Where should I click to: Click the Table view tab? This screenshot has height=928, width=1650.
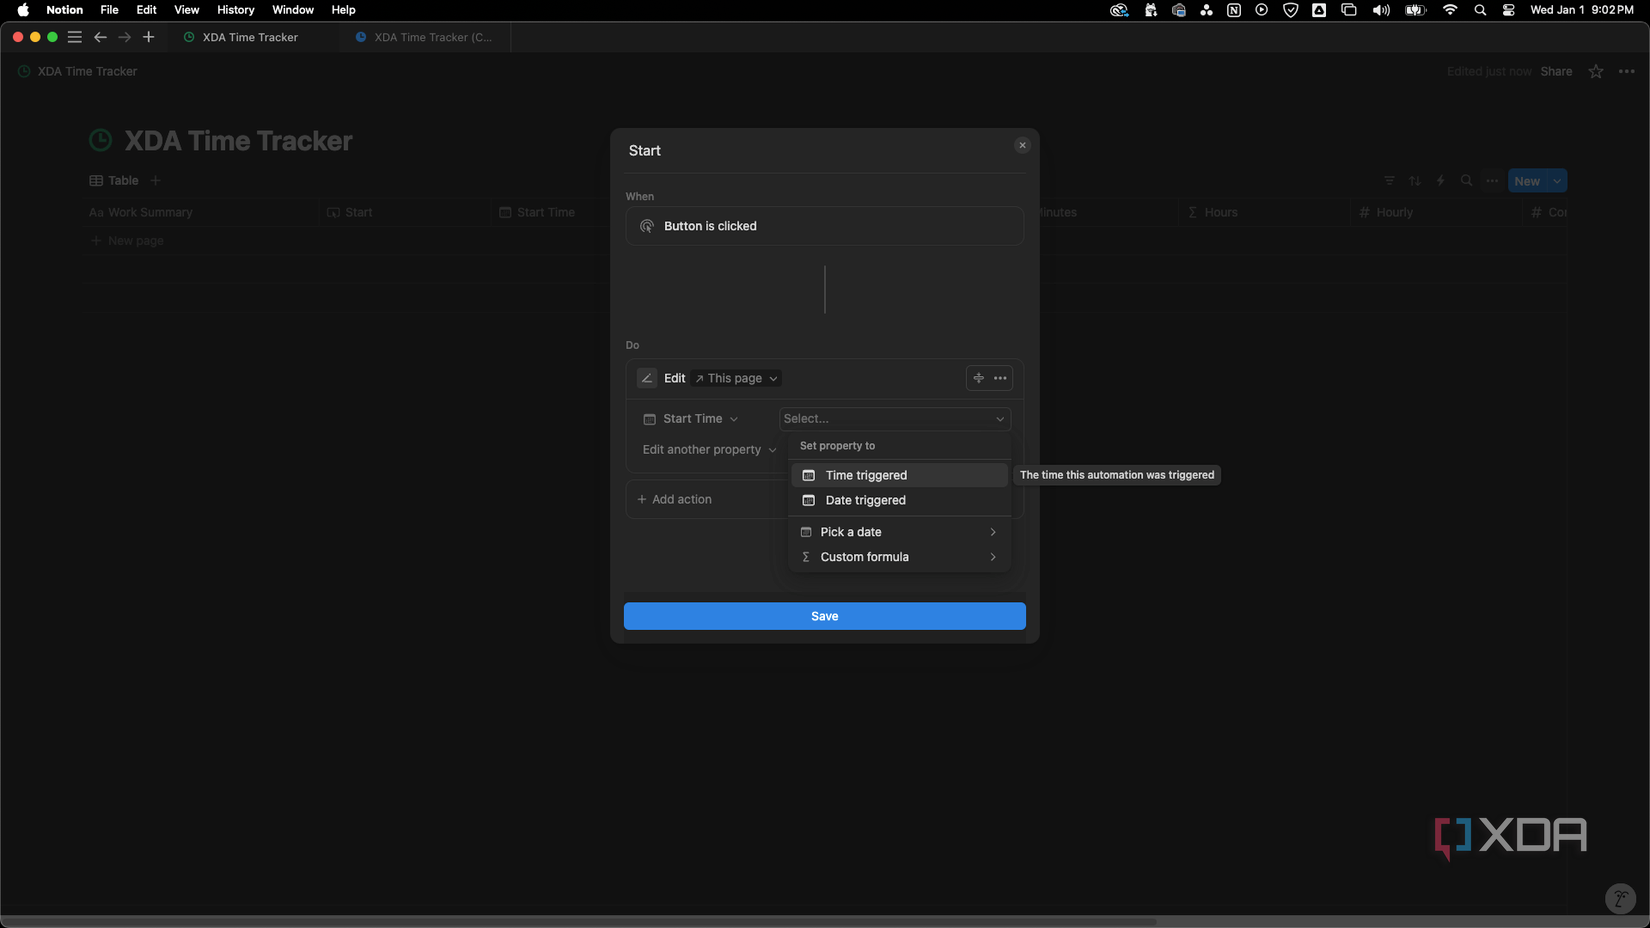114,181
